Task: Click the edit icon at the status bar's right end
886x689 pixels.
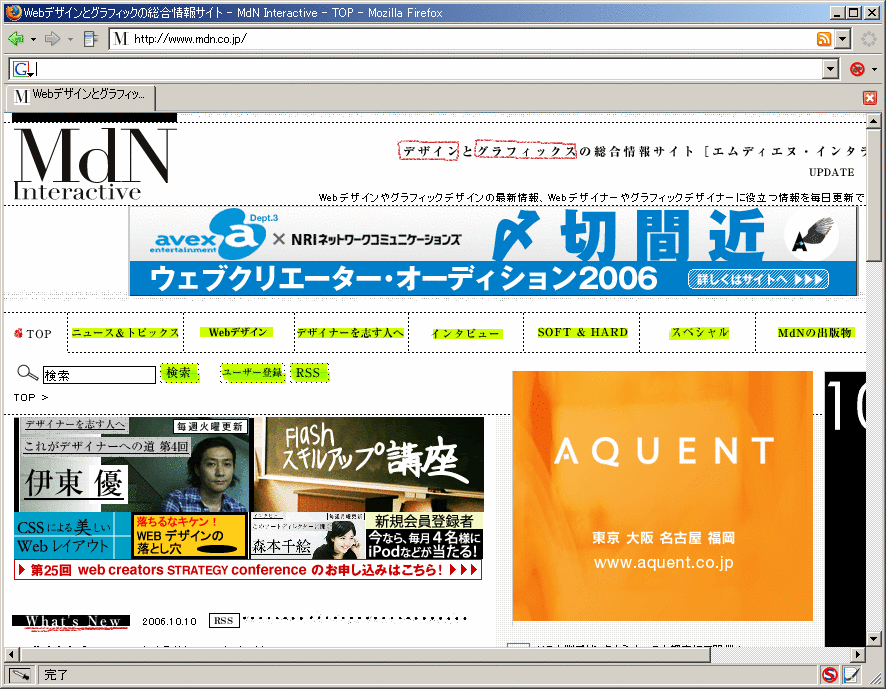Action: [850, 675]
